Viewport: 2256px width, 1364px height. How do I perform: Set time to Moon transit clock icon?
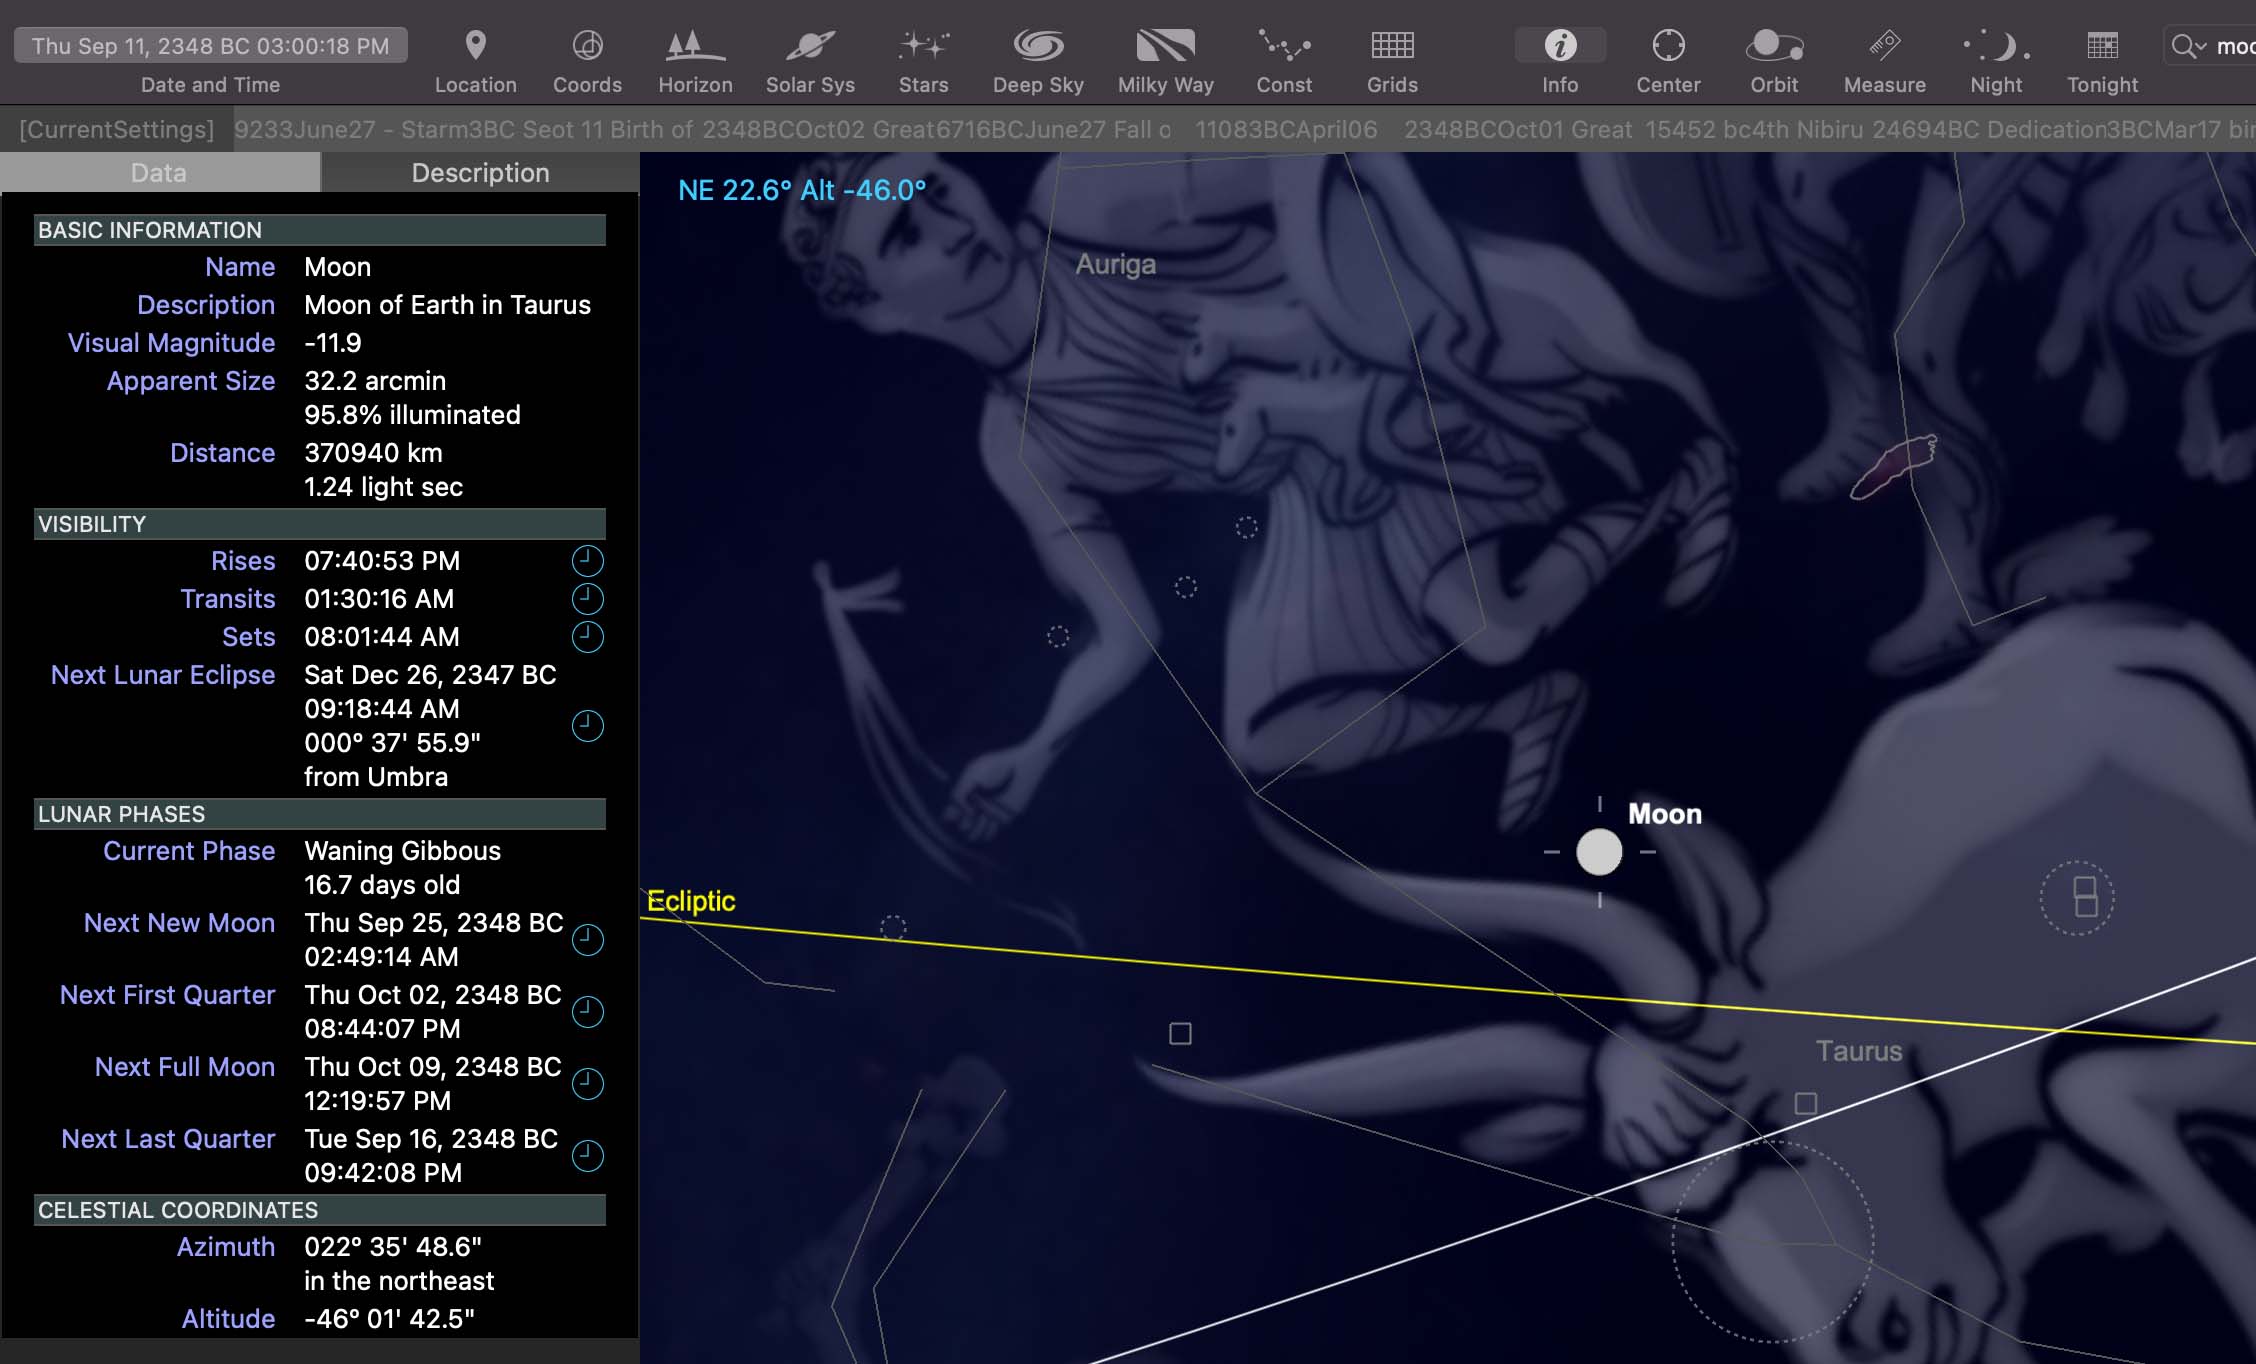click(587, 599)
